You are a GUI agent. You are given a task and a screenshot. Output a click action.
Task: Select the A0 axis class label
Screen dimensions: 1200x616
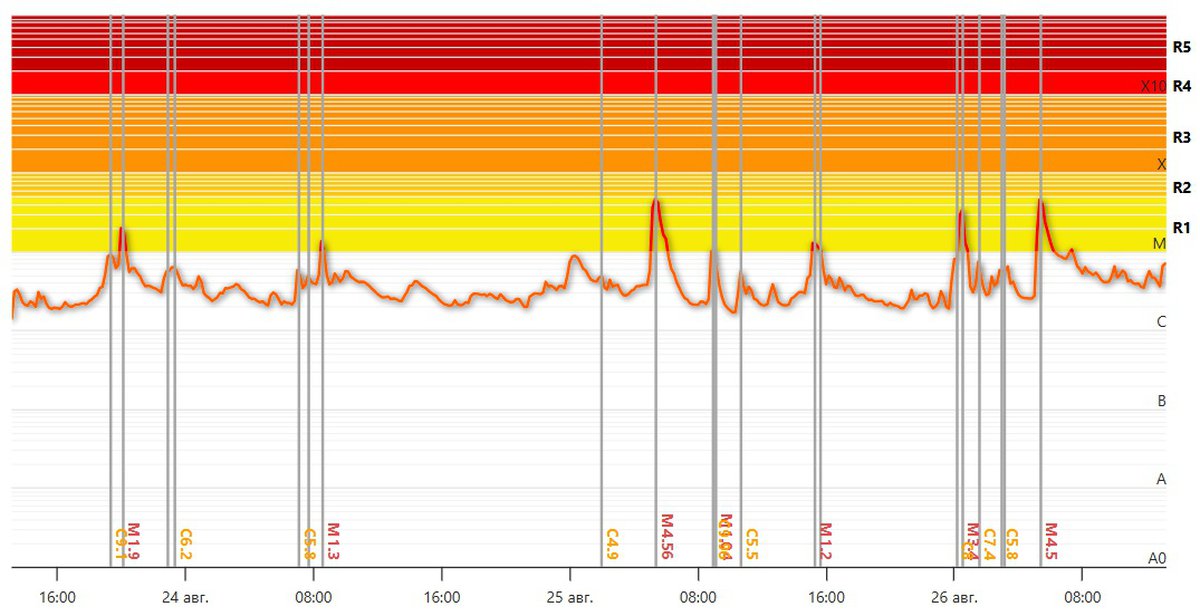(1157, 558)
